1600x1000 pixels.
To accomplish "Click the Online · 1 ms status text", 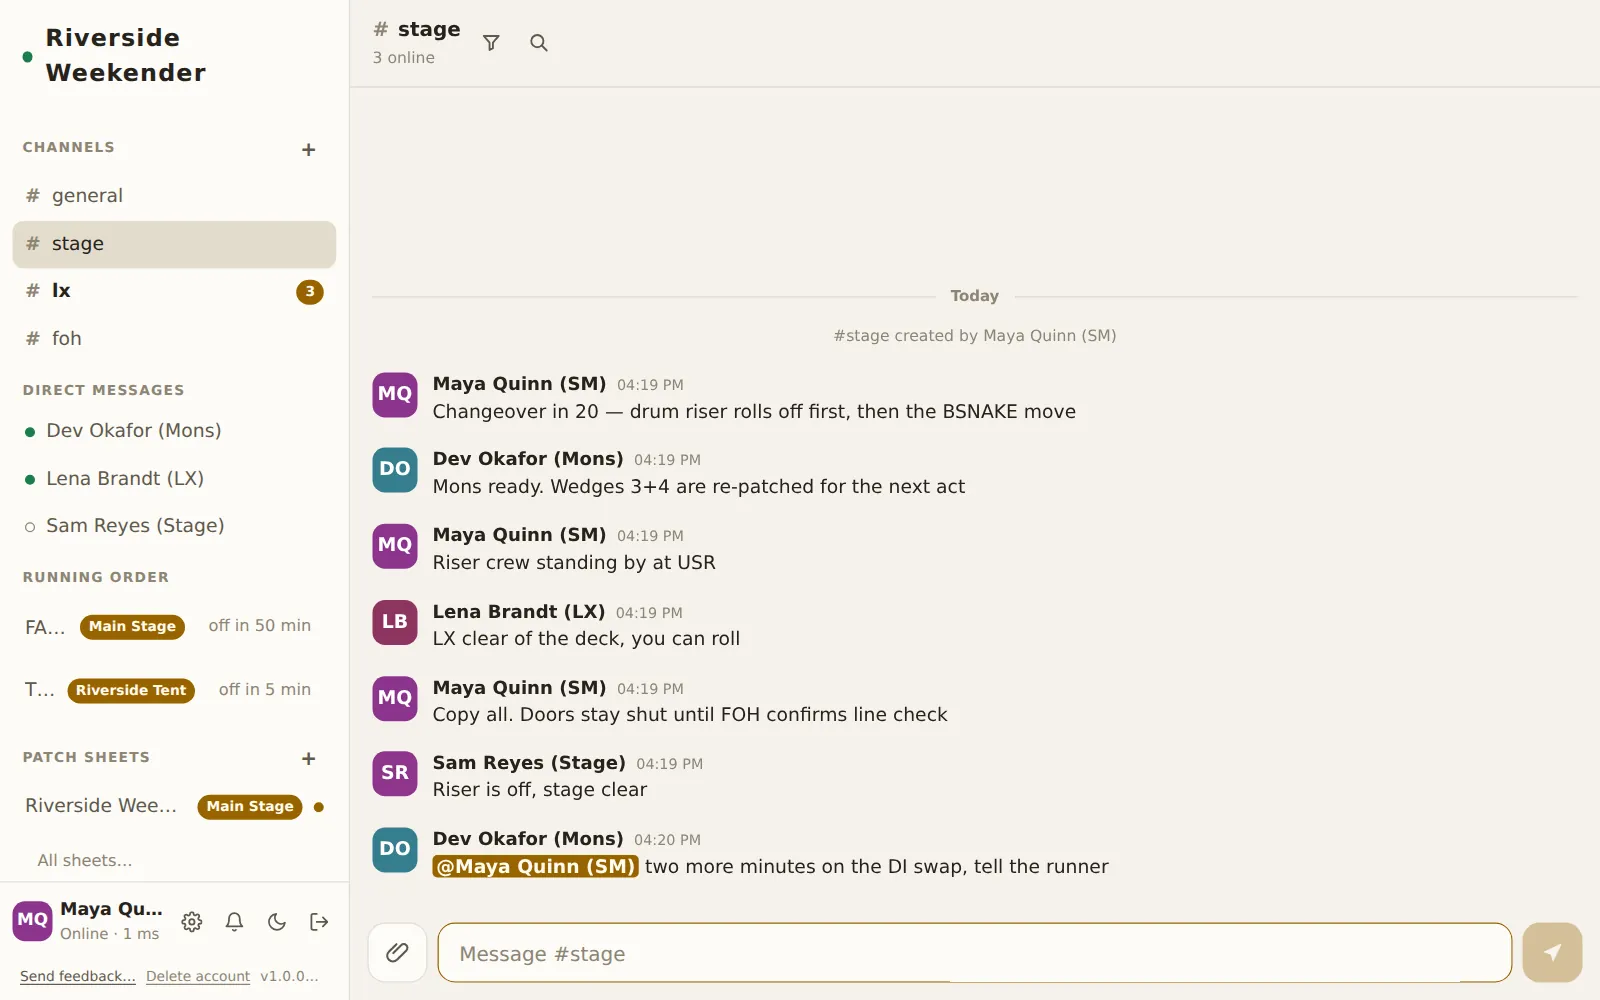I will 110,934.
